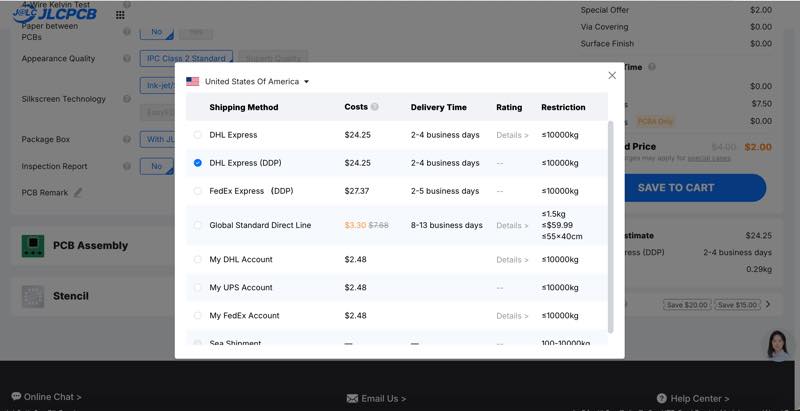Click the US flag icon
This screenshot has width=800, height=411.
(192, 82)
